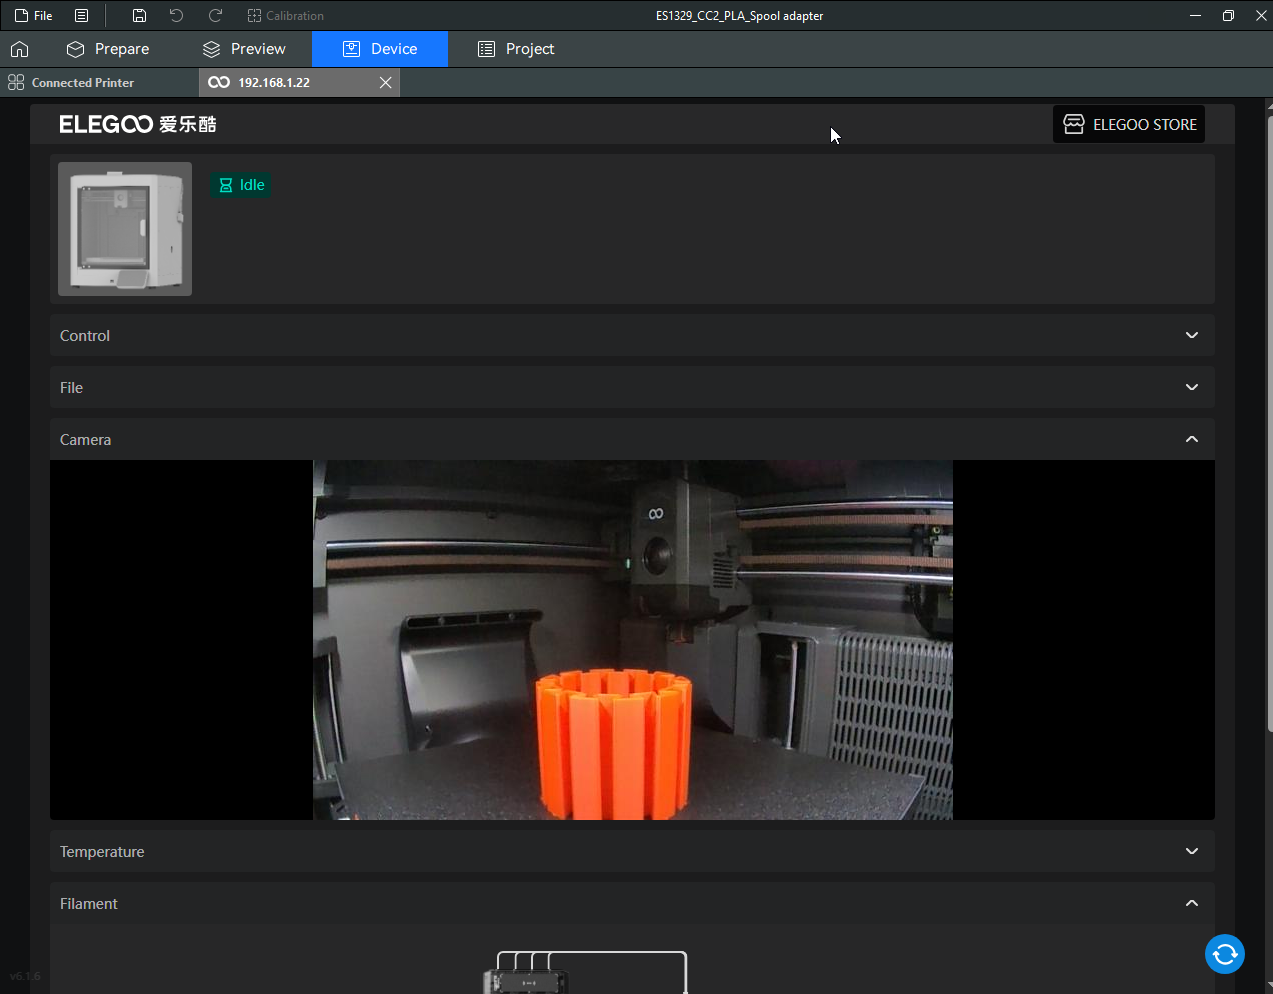Open the File menu

click(x=34, y=15)
